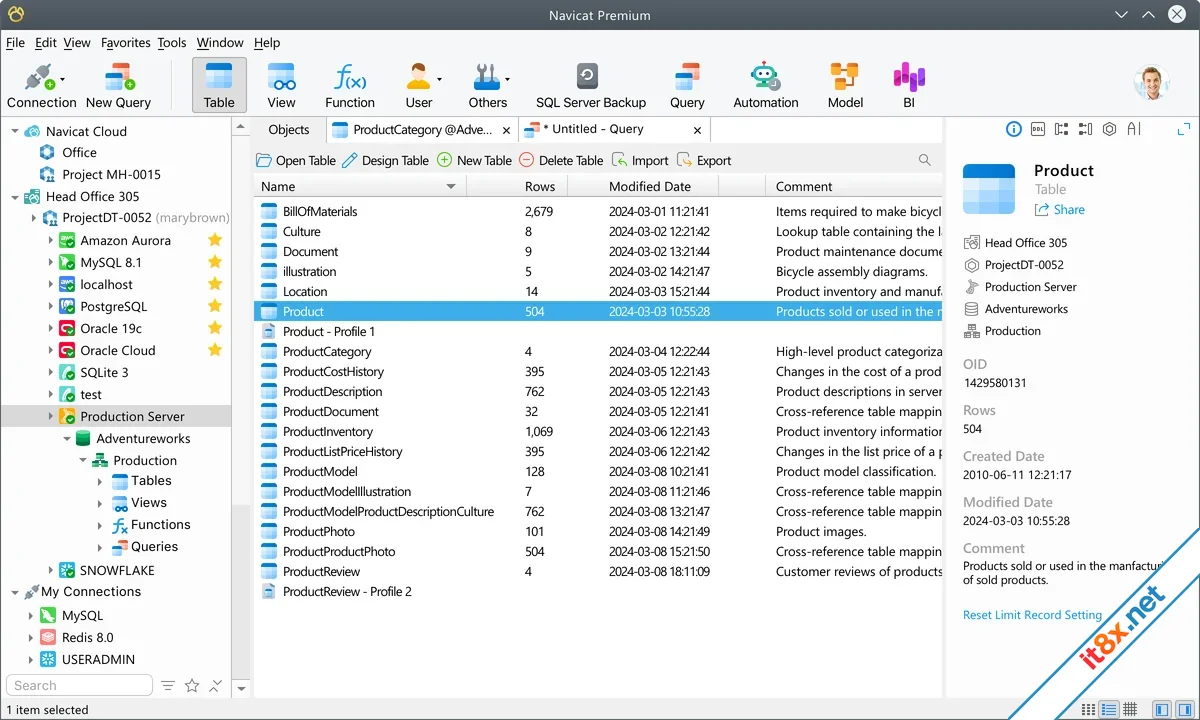This screenshot has height=720, width=1200.
Task: Open the Query toolbar button
Action: pos(687,85)
